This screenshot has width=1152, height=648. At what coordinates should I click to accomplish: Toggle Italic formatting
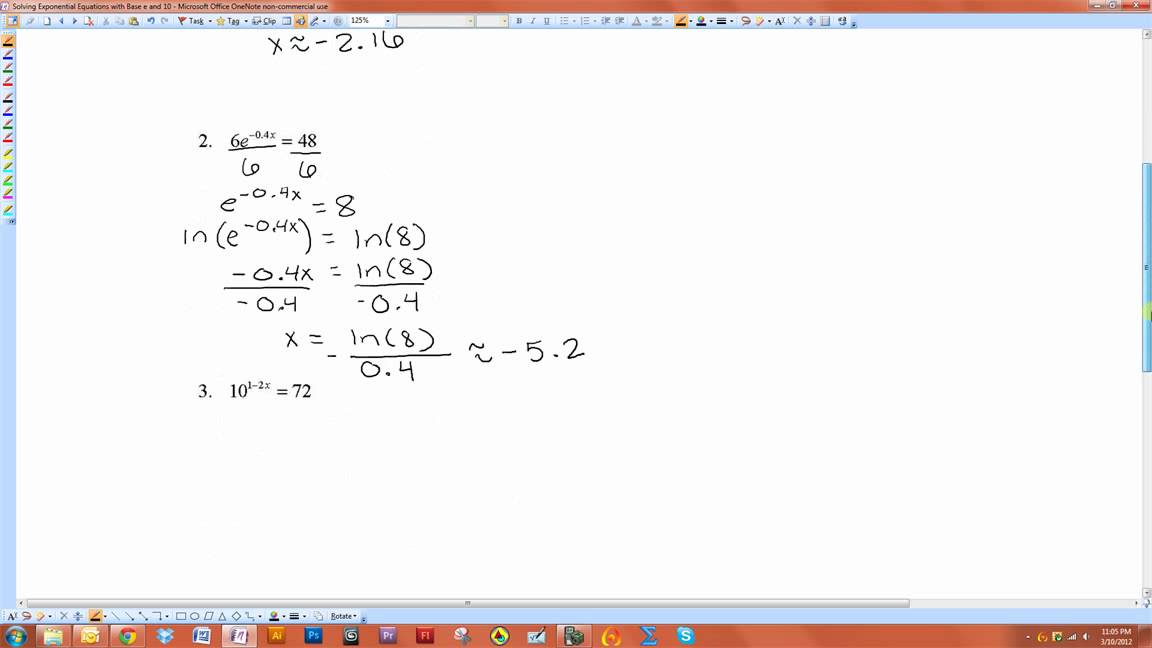tap(532, 21)
